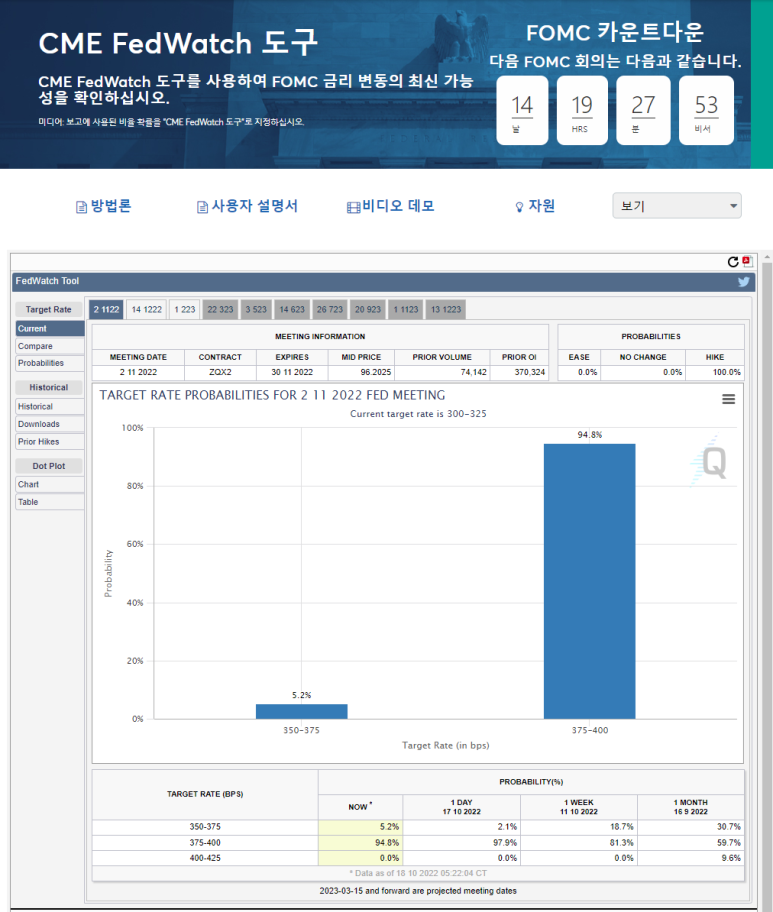This screenshot has width=773, height=912.
Task: Open the Downloads sidebar item
Action: 50,424
